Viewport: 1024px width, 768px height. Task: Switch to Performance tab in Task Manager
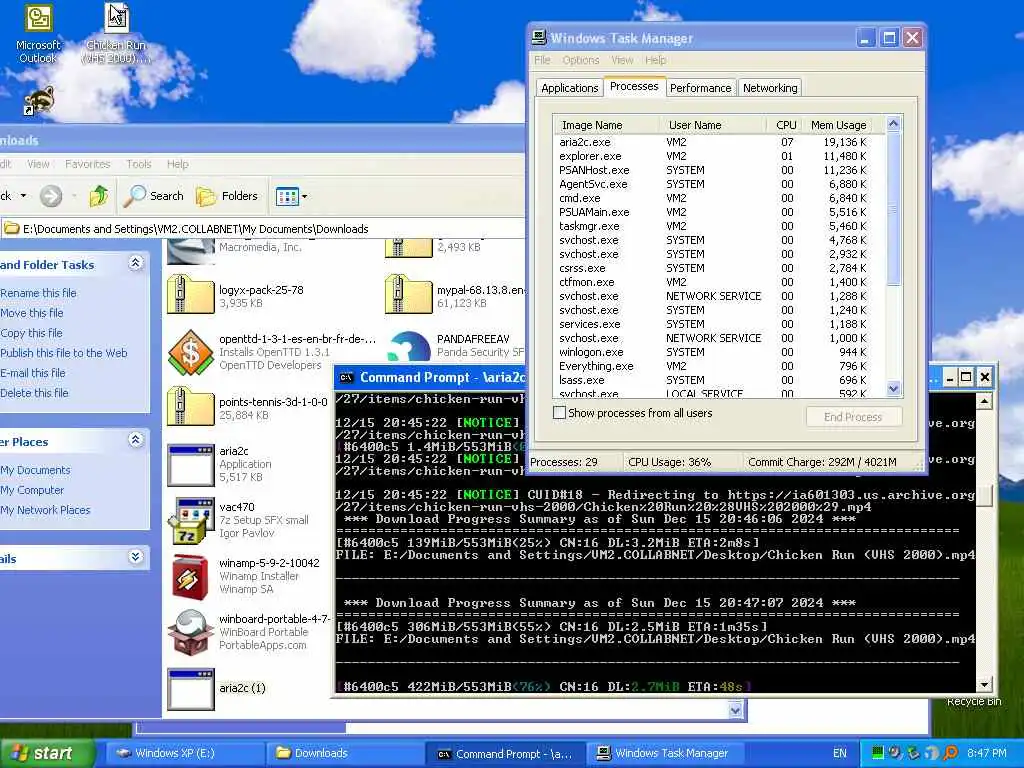click(700, 88)
